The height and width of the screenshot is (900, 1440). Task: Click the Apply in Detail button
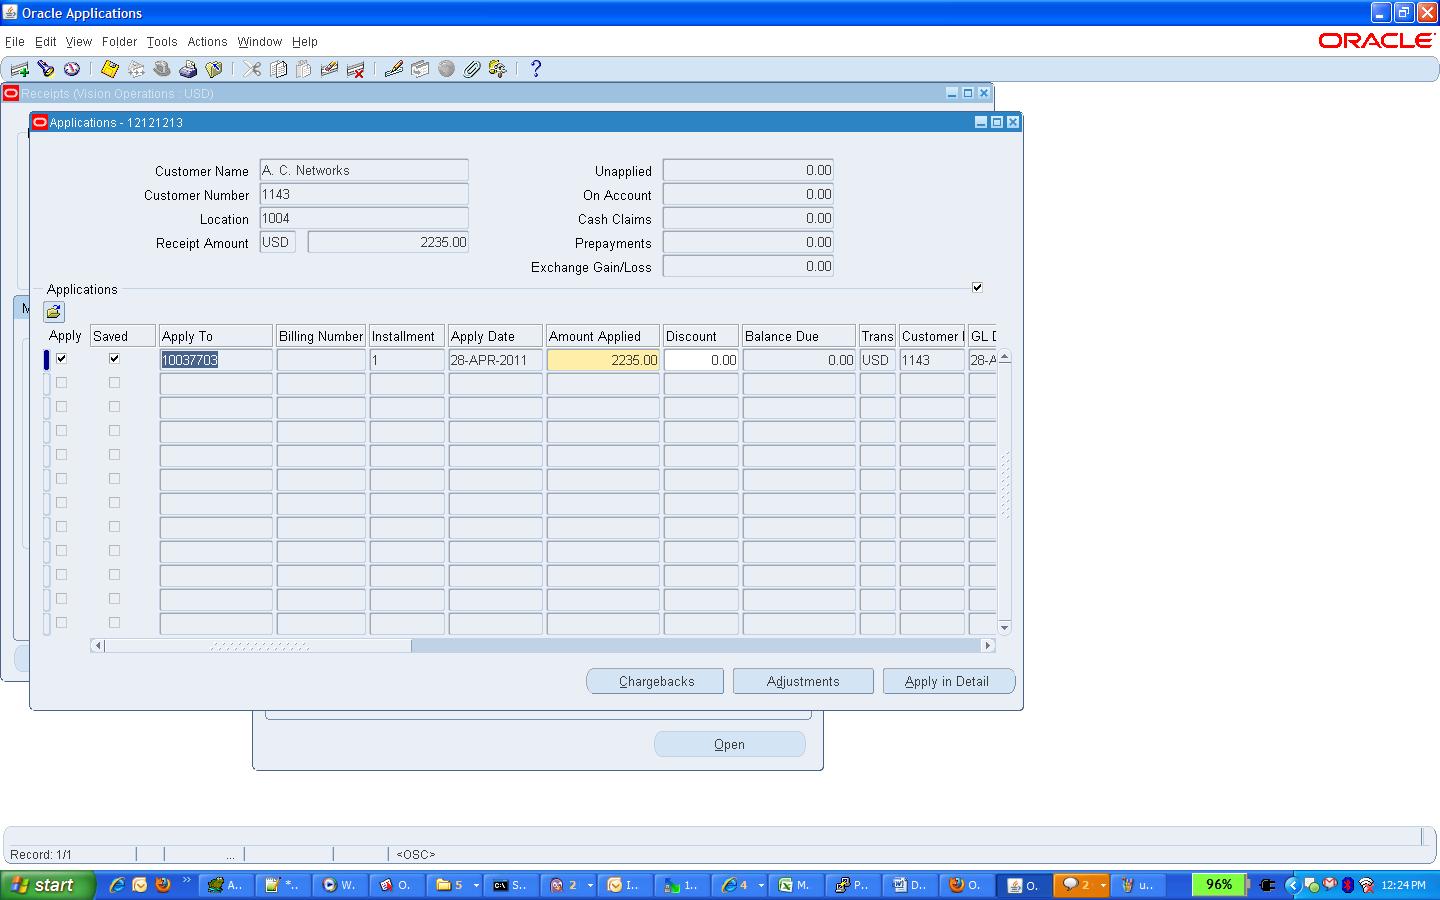[x=947, y=681]
